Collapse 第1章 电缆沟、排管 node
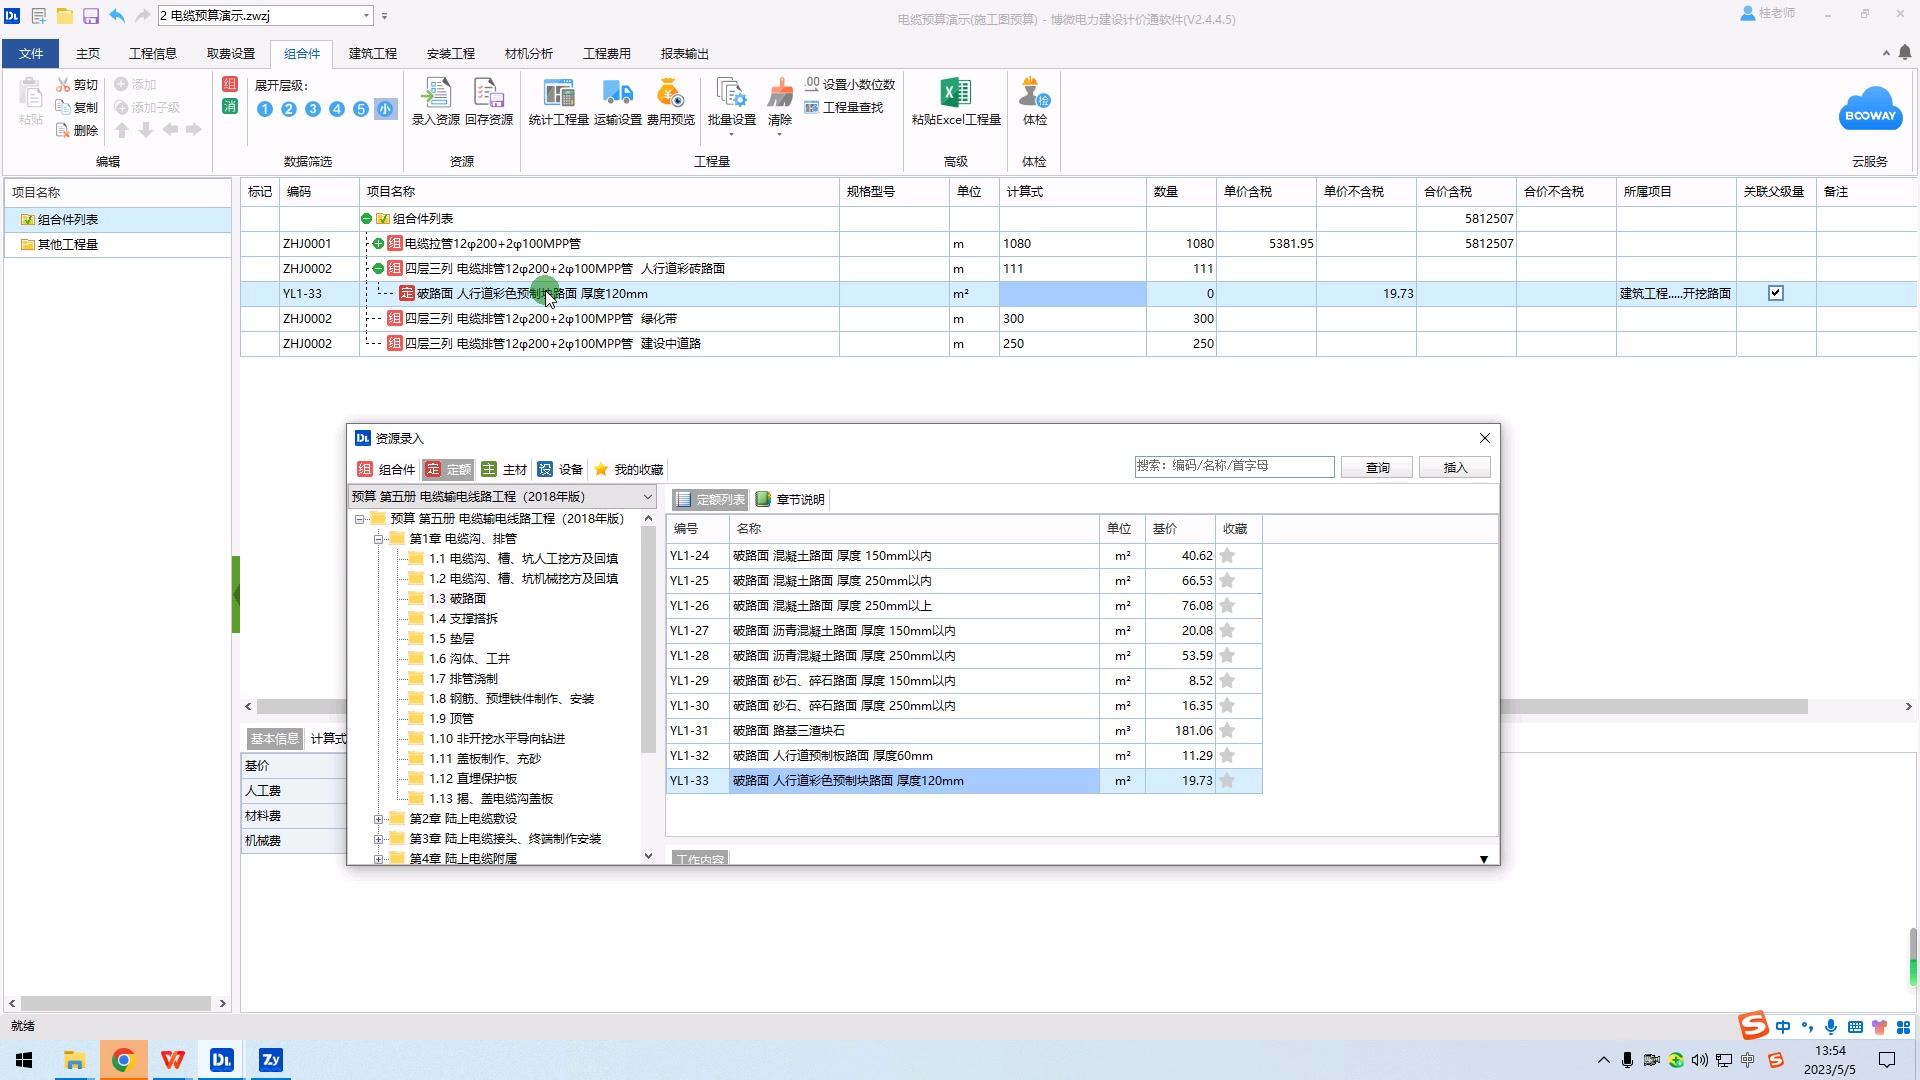 379,539
